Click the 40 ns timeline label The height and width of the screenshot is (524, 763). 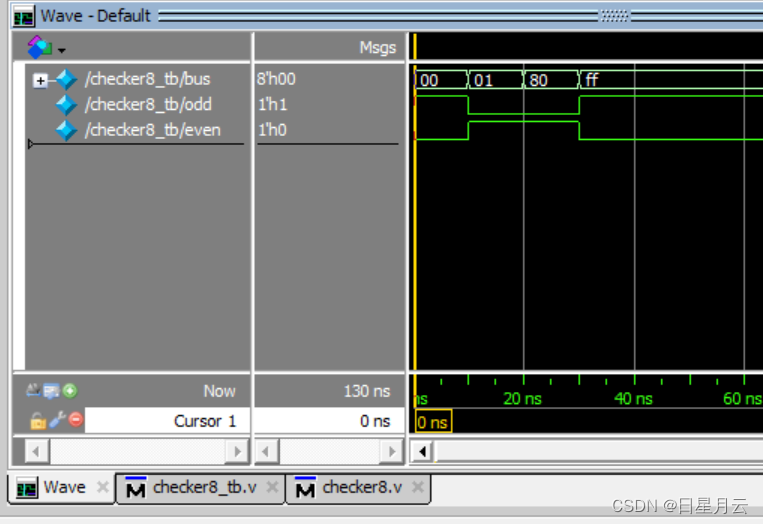[633, 399]
